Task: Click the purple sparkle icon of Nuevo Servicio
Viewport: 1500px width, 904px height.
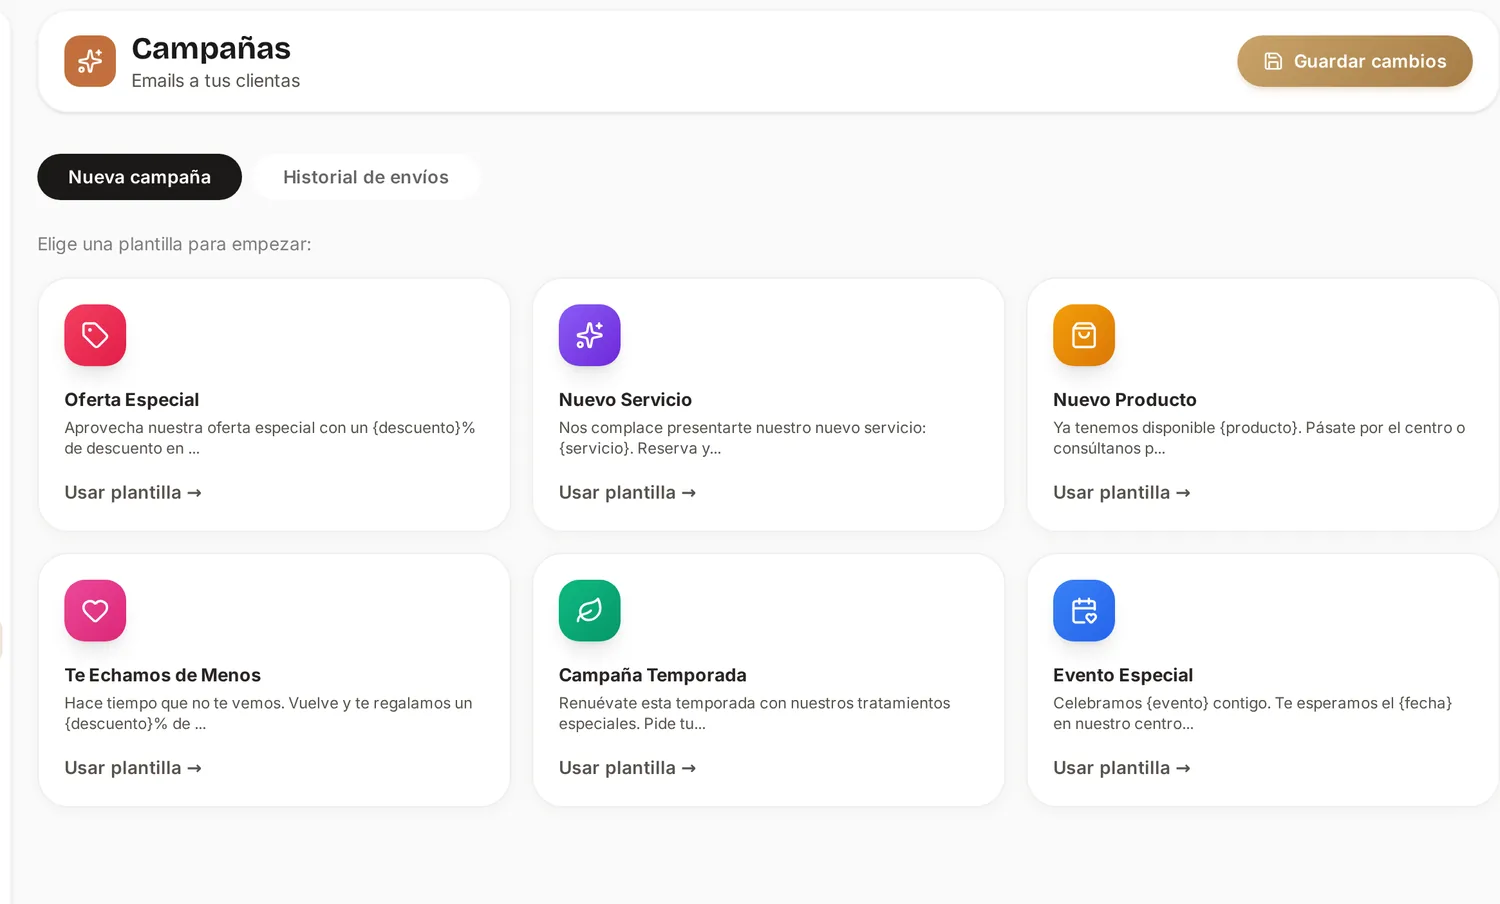Action: tap(589, 335)
